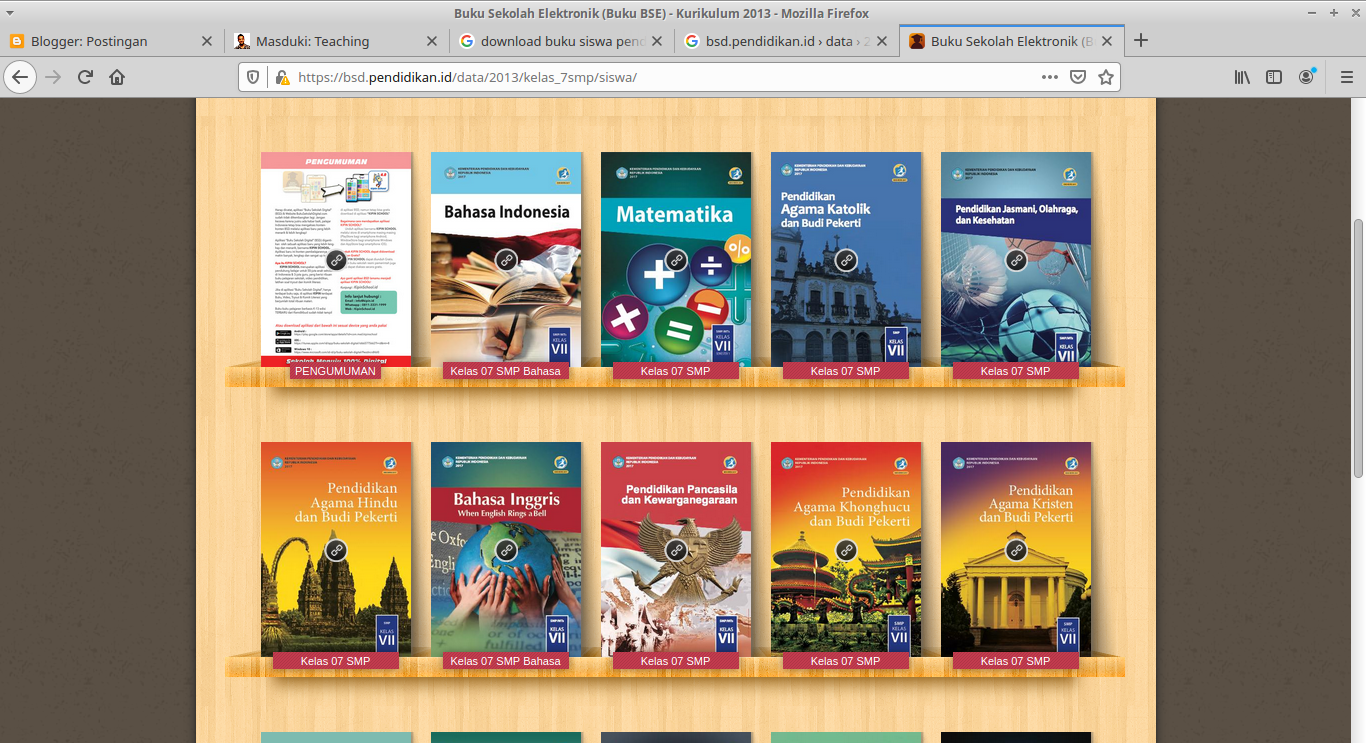Switch to Masduki: Teaching tab

[336, 41]
